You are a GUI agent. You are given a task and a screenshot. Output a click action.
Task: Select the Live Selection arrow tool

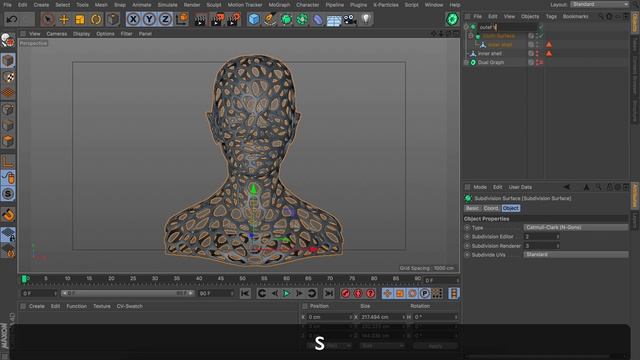[x=48, y=19]
